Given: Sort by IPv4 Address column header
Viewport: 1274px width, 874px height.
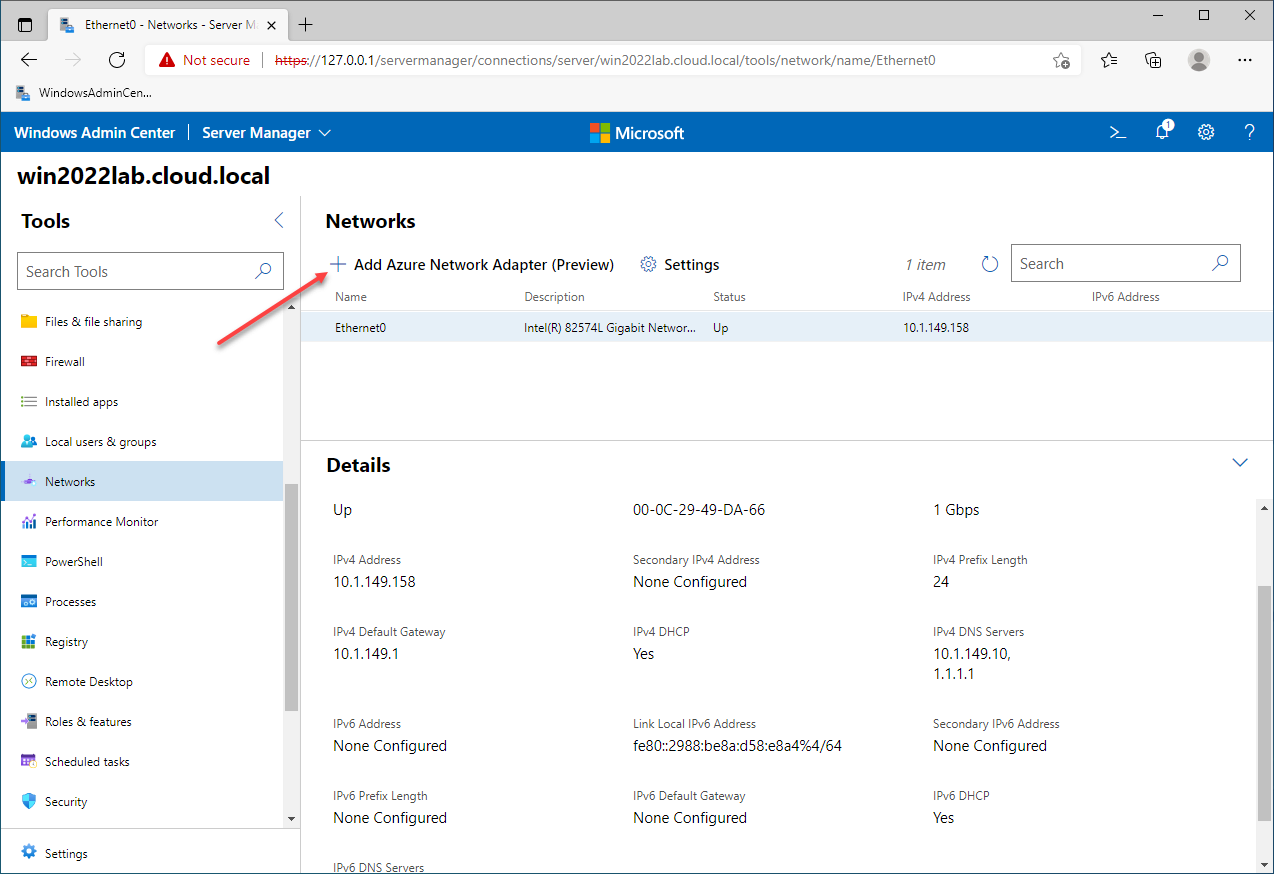Looking at the screenshot, I should [x=936, y=297].
